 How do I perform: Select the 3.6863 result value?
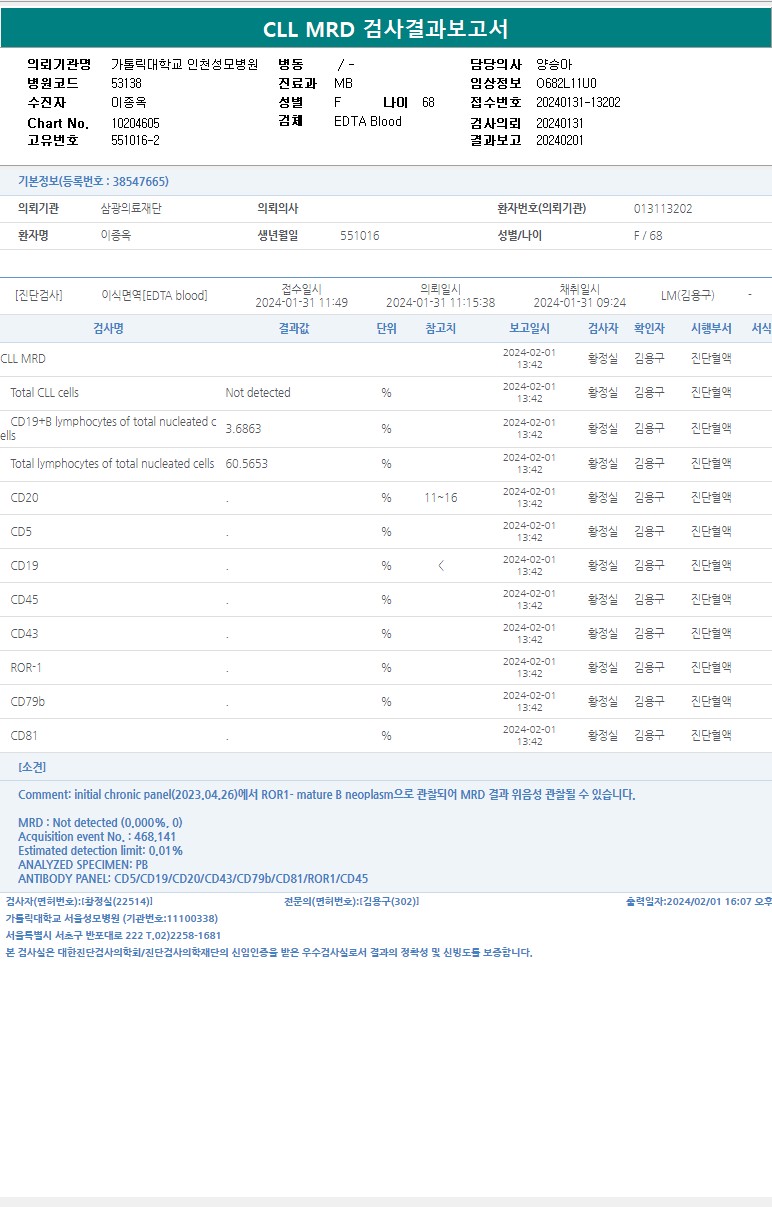(x=244, y=428)
